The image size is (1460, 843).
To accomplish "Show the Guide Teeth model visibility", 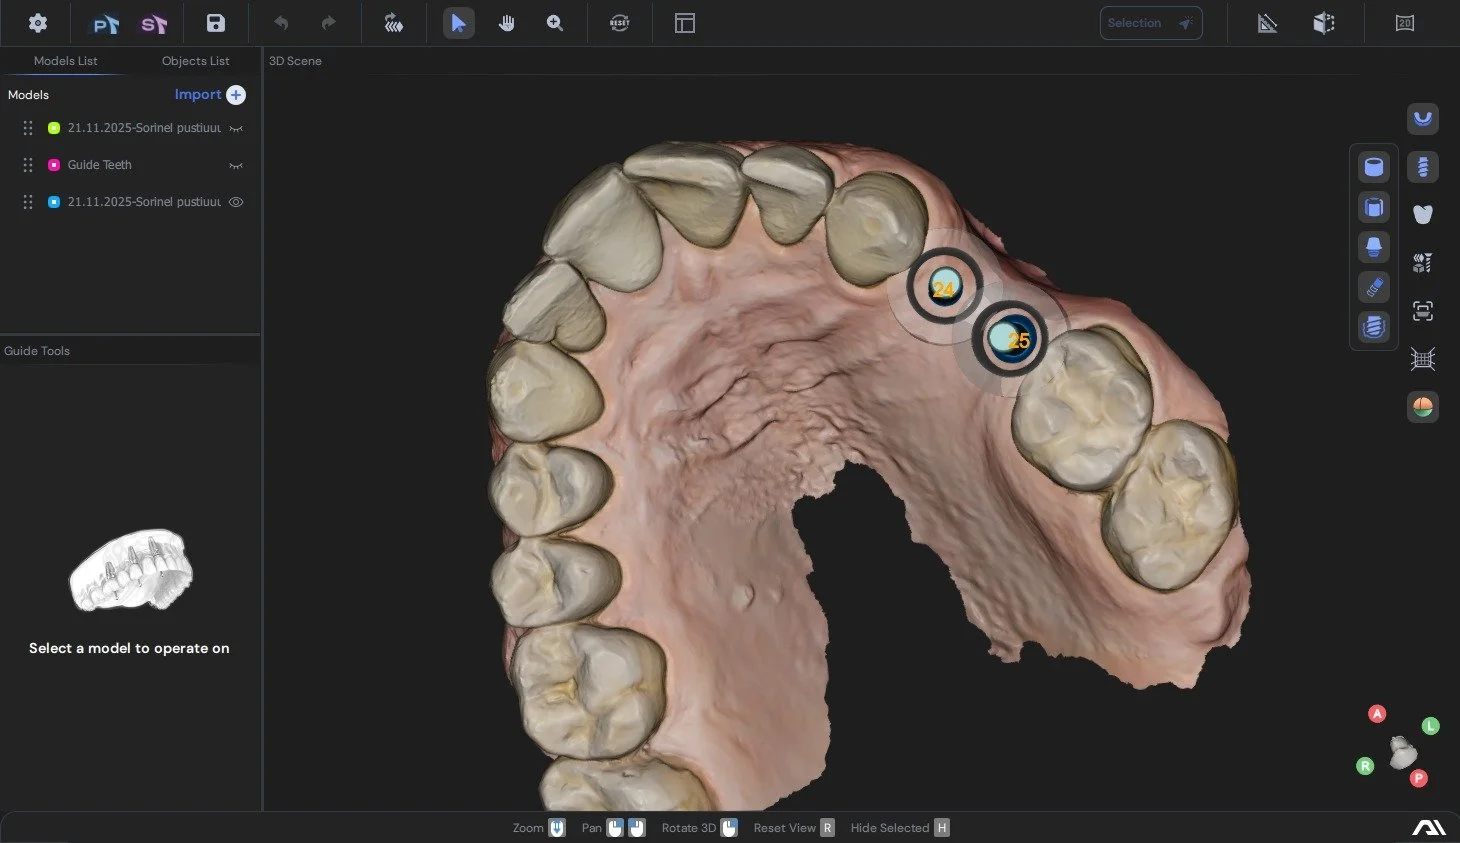I will (236, 165).
